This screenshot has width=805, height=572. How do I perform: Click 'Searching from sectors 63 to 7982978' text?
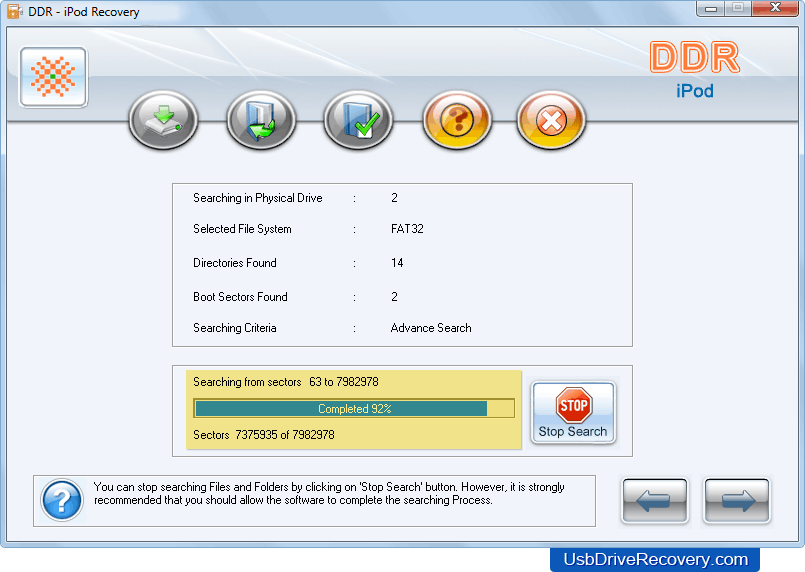click(286, 382)
